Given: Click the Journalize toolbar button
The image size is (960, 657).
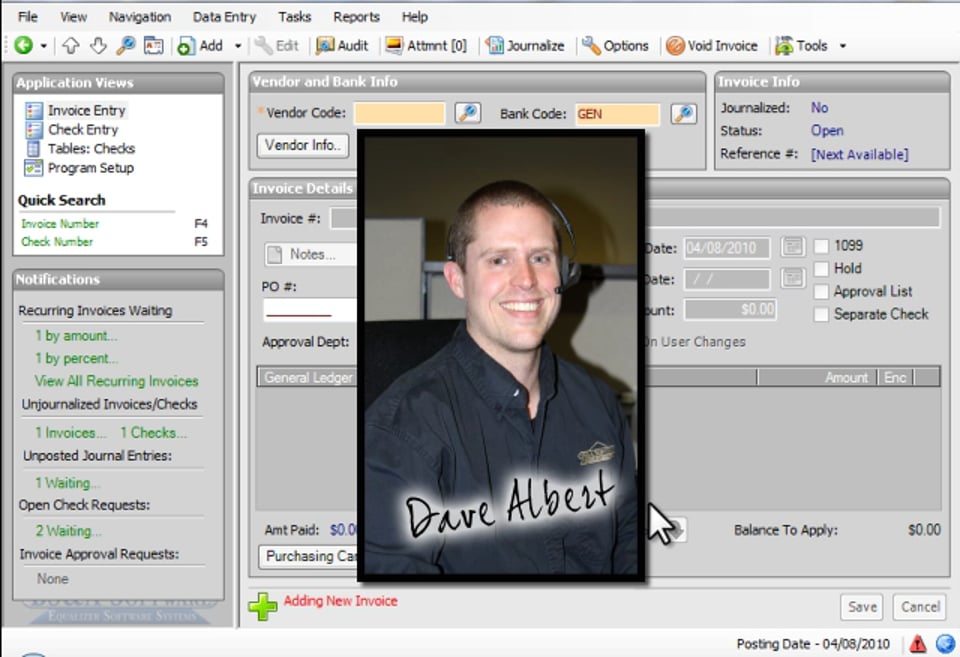Looking at the screenshot, I should (525, 46).
